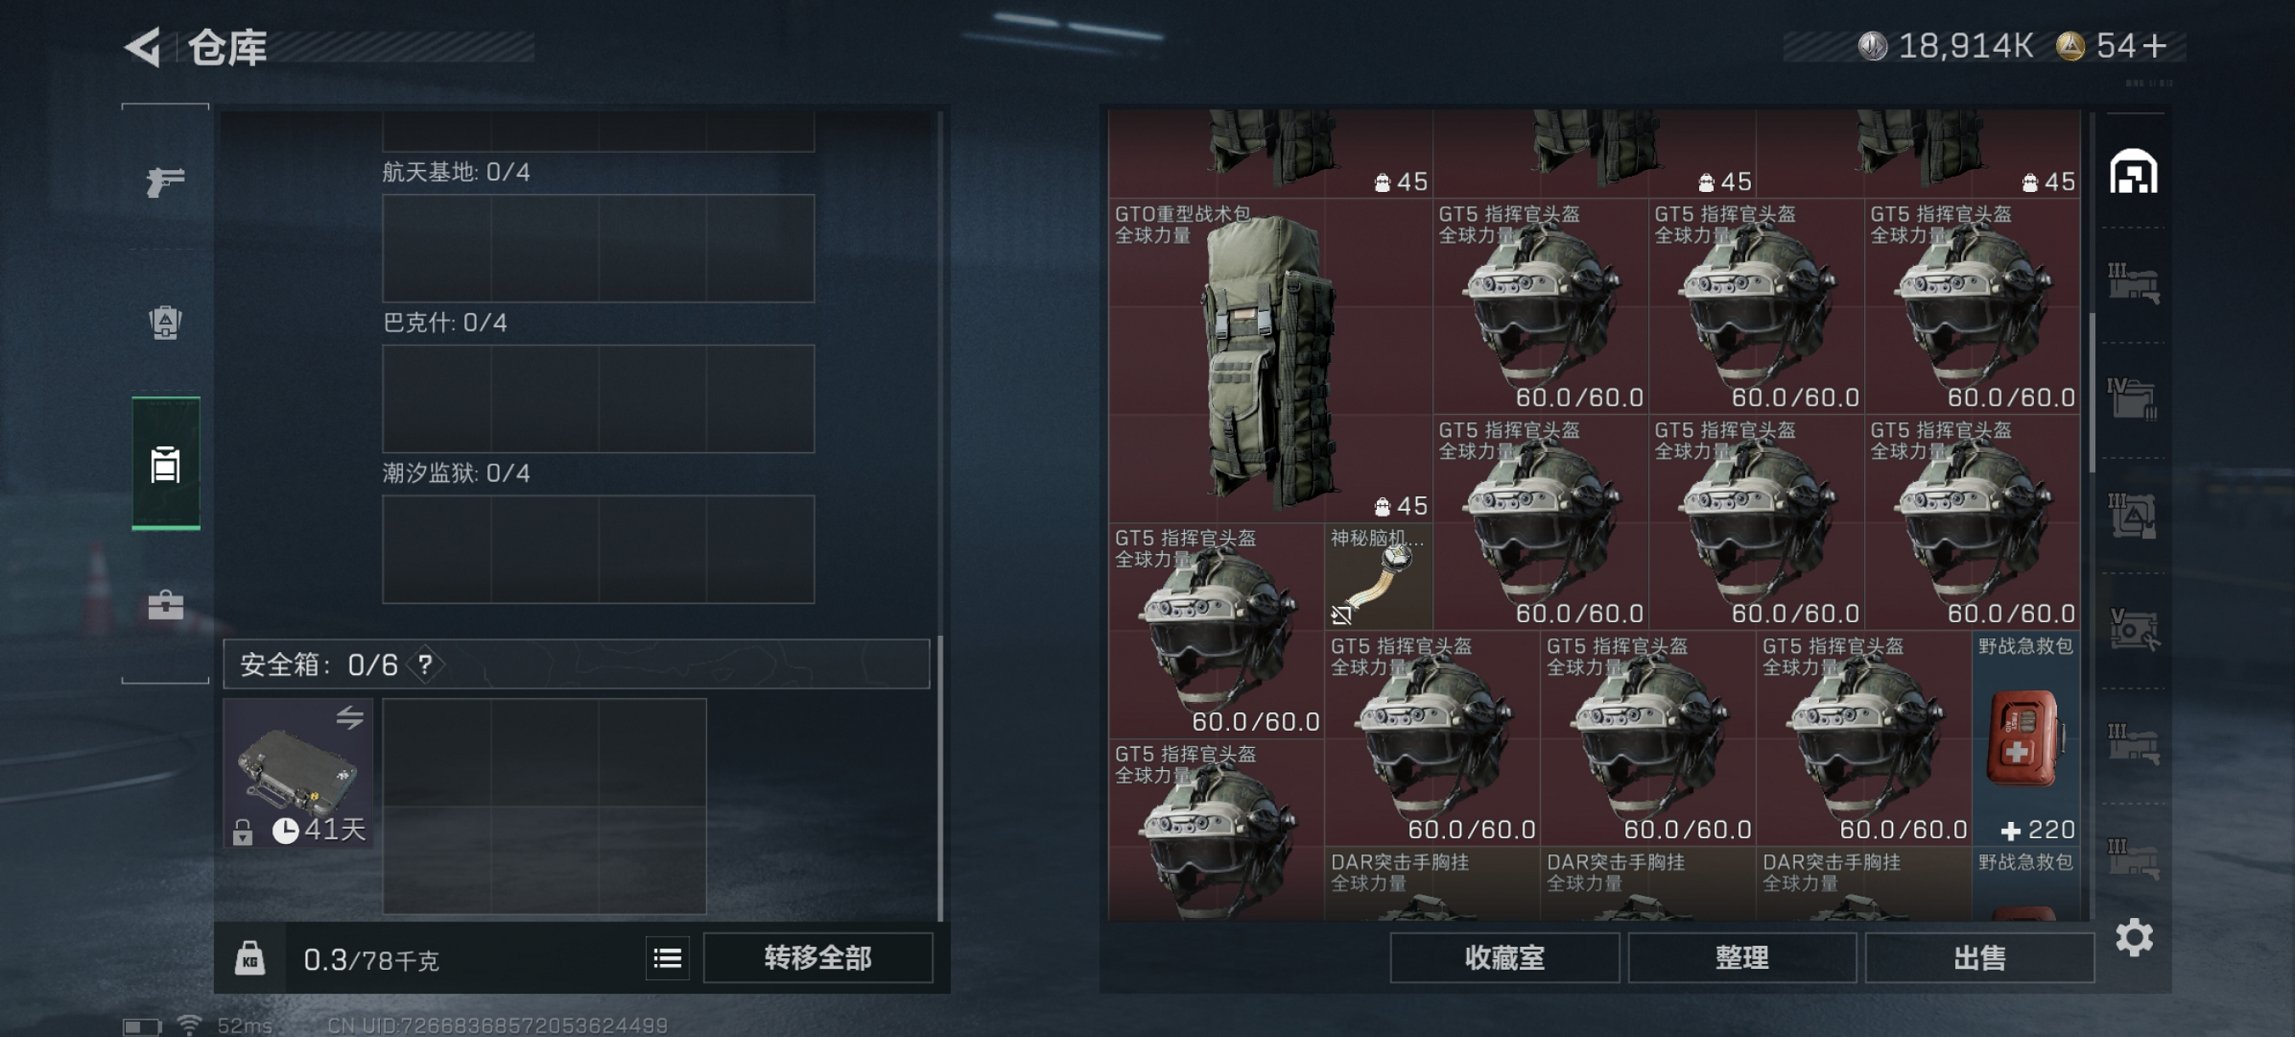Select the 神秘脑机 item in warehouse
The image size is (2295, 1037).
[1378, 576]
